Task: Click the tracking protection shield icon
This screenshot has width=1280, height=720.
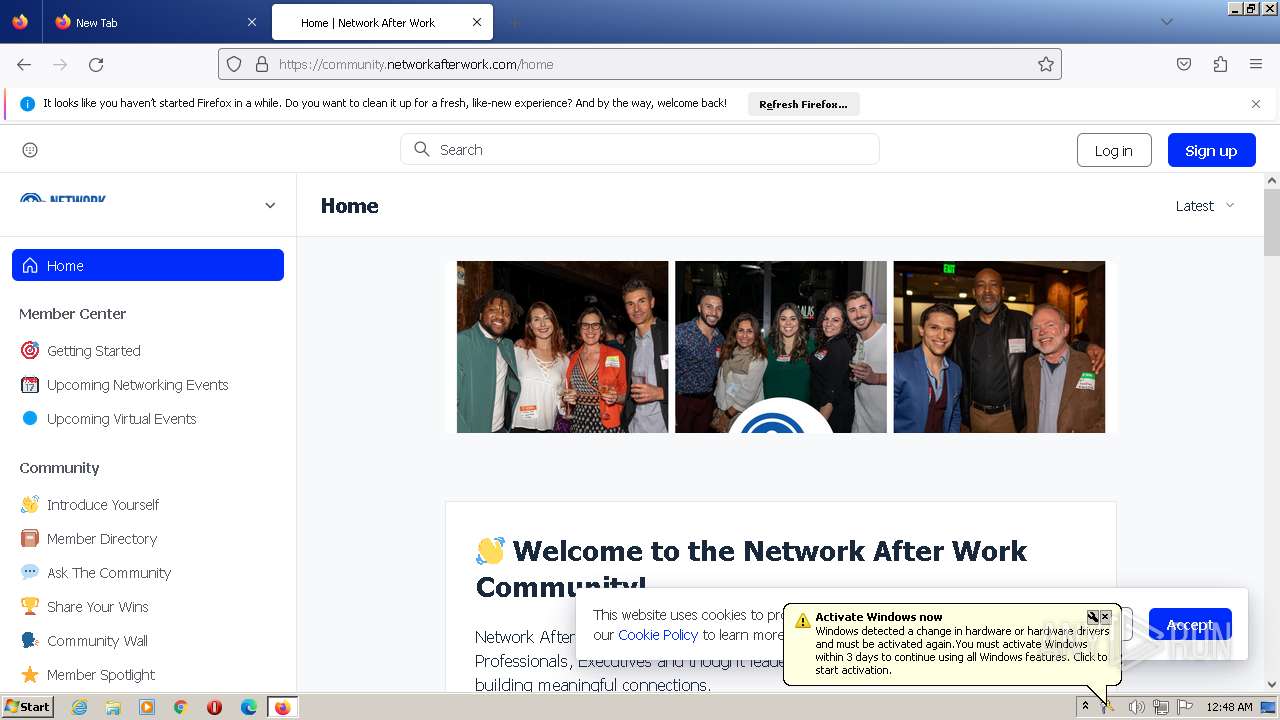Action: pos(234,64)
